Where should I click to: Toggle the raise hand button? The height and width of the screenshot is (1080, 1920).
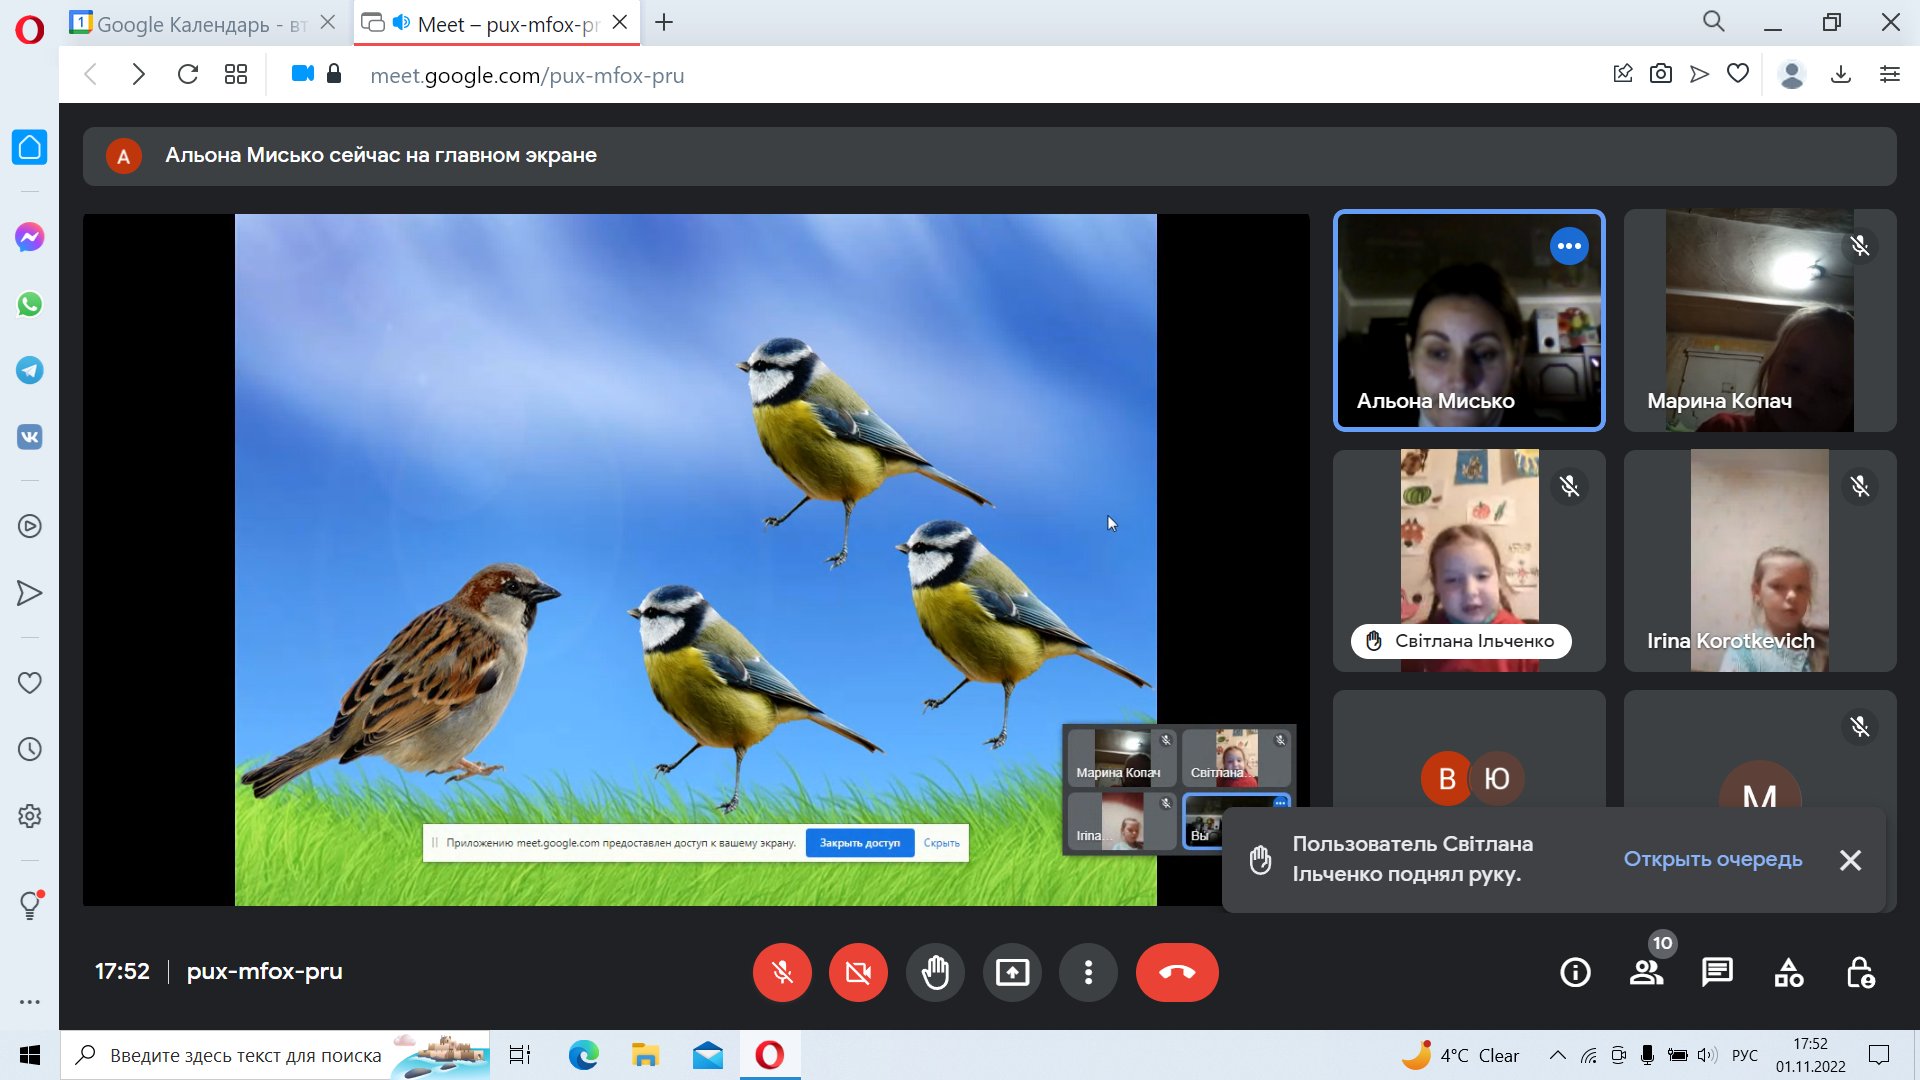click(x=935, y=972)
